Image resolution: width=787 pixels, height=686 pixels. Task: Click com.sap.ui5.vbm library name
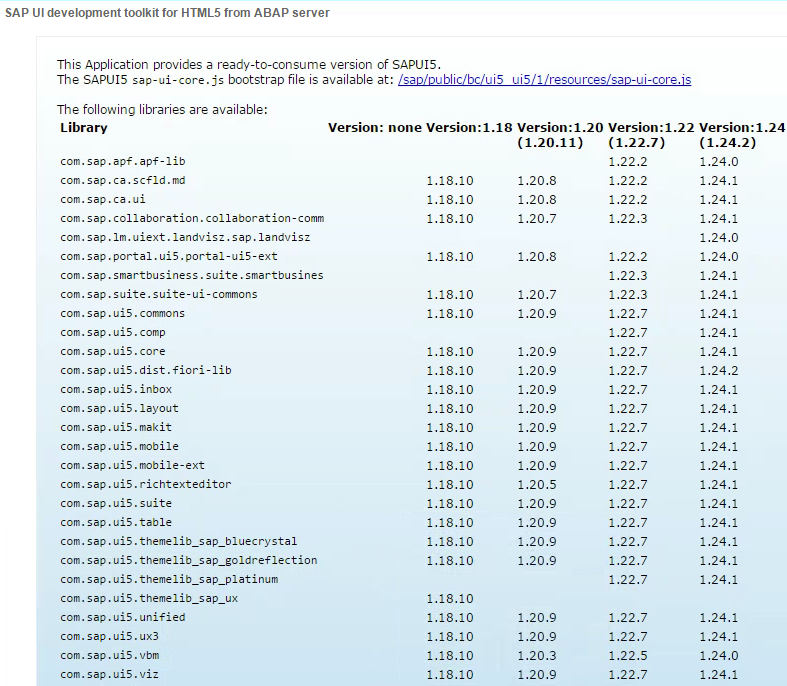tap(109, 655)
